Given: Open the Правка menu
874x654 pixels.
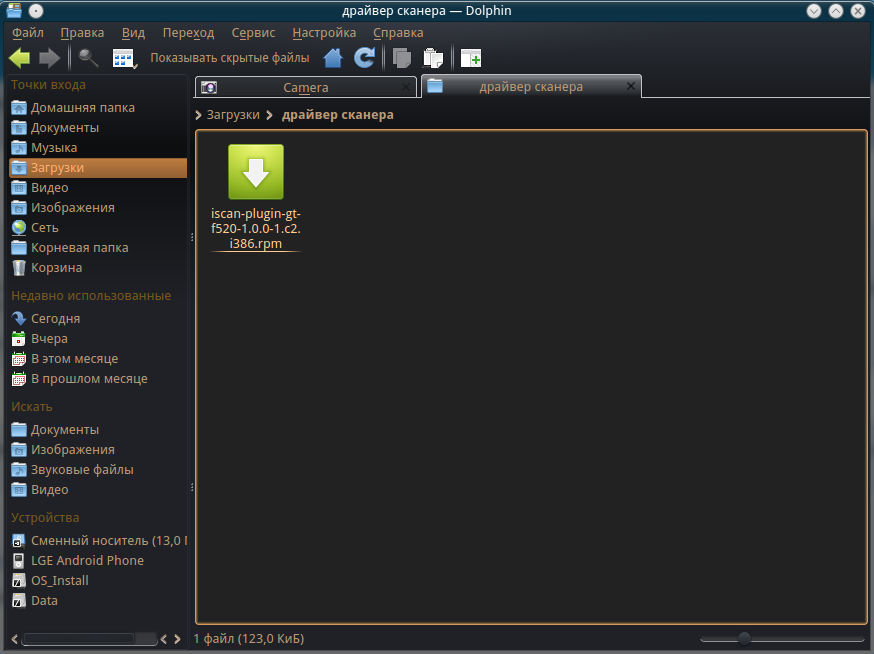Looking at the screenshot, I should [82, 33].
